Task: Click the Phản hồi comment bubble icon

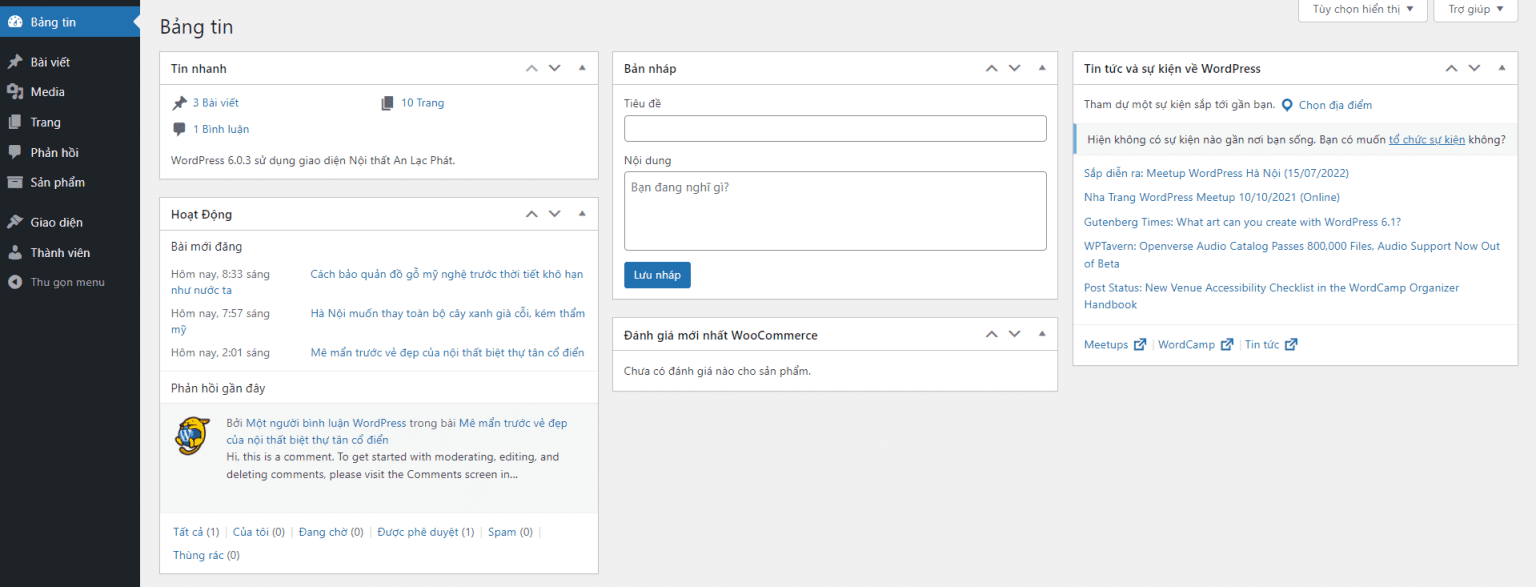Action: click(x=15, y=152)
